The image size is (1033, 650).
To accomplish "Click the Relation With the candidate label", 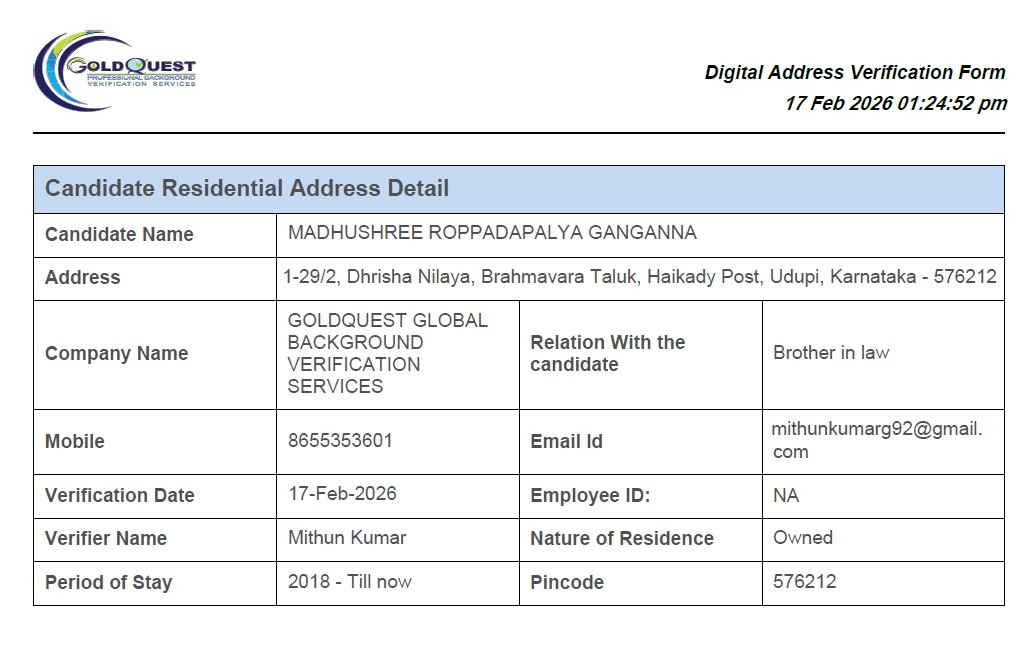I will pyautogui.click(x=607, y=353).
